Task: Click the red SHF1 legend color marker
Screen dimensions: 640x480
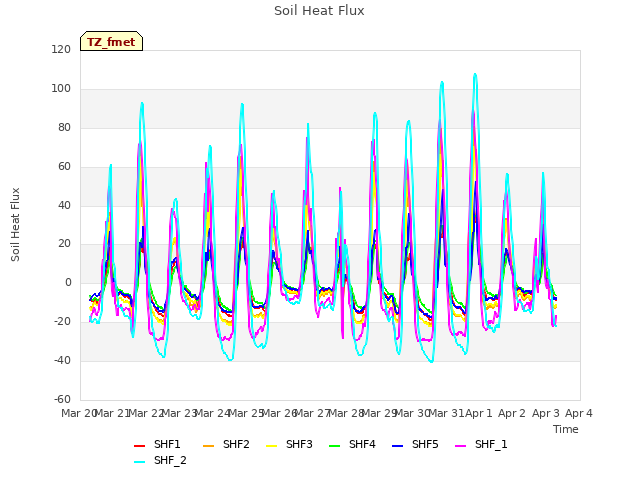Action: [x=140, y=446]
